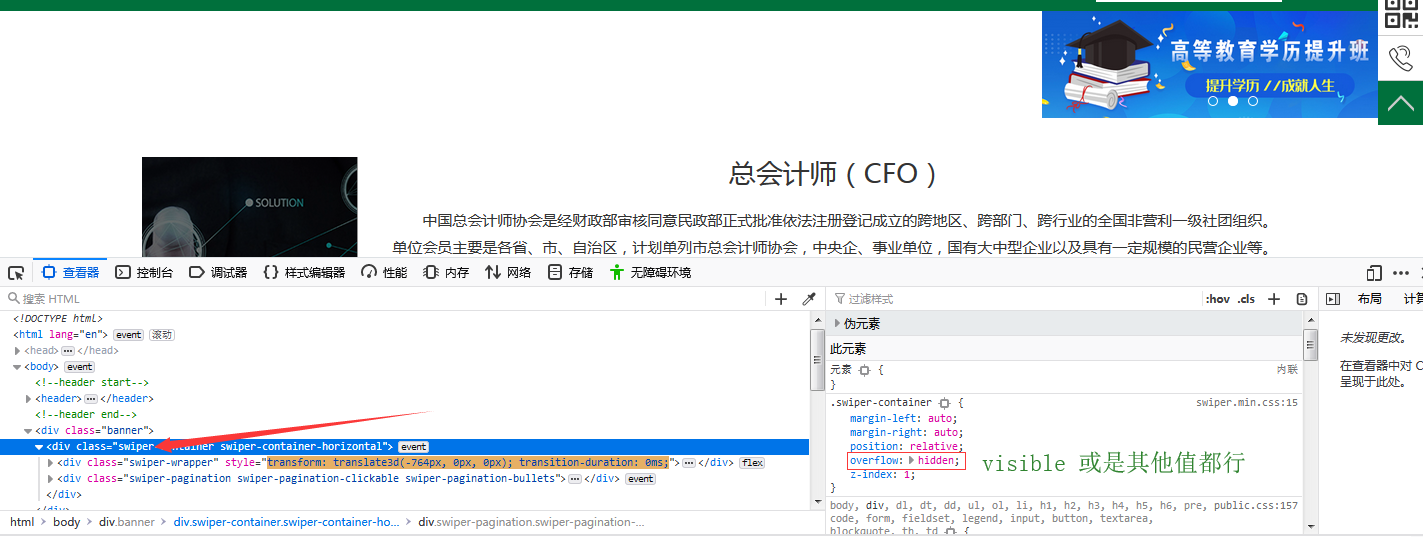Select html in the breadcrumb bar
The width and height of the screenshot is (1423, 537).
point(22,522)
